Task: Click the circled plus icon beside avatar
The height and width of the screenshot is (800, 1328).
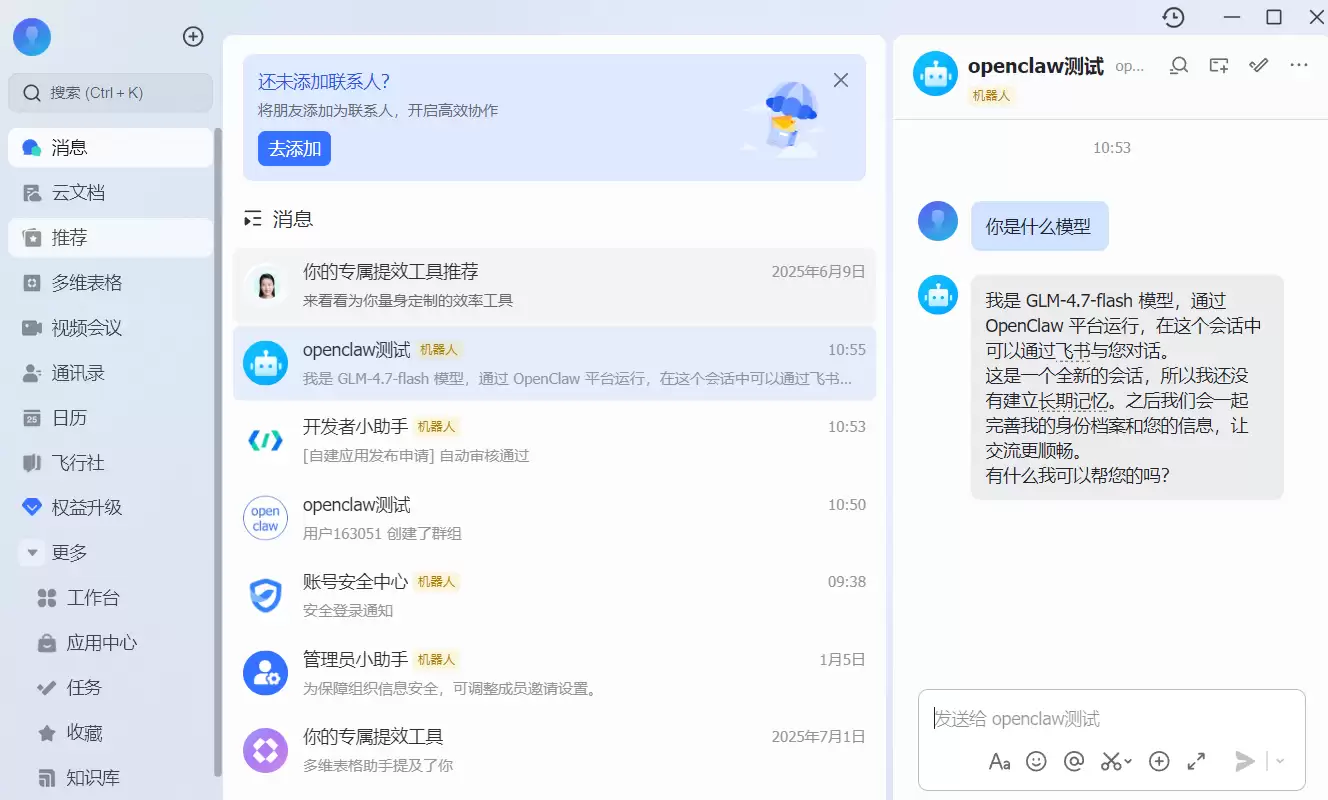Action: pyautogui.click(x=193, y=37)
